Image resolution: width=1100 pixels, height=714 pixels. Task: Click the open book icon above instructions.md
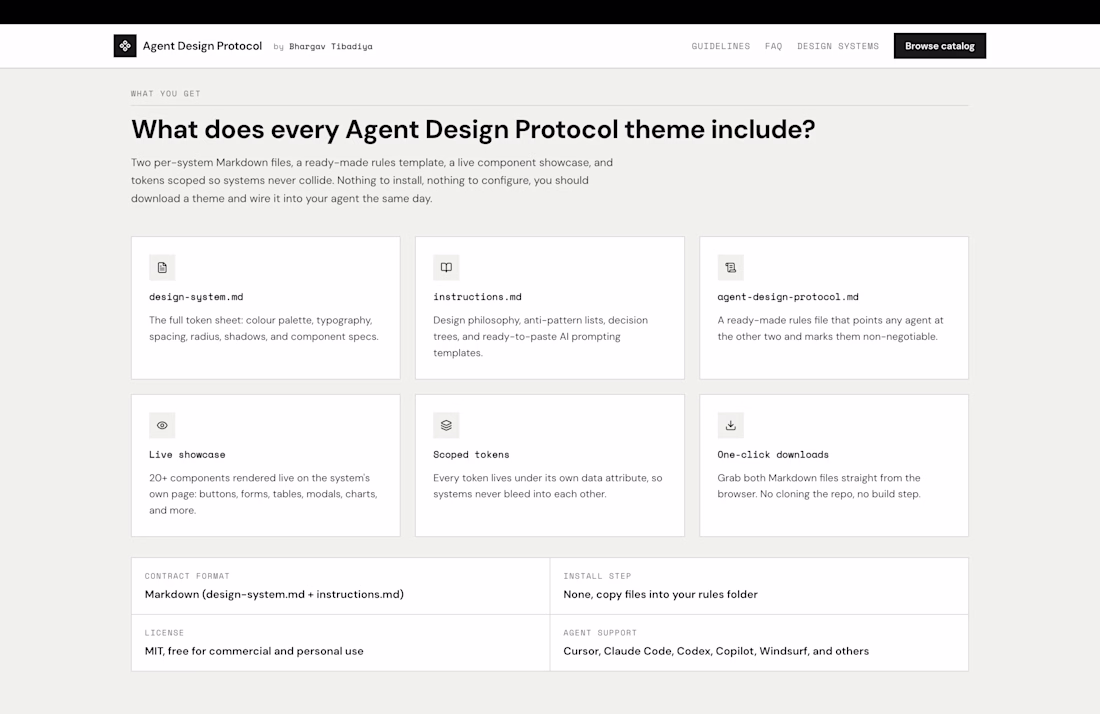pos(446,267)
